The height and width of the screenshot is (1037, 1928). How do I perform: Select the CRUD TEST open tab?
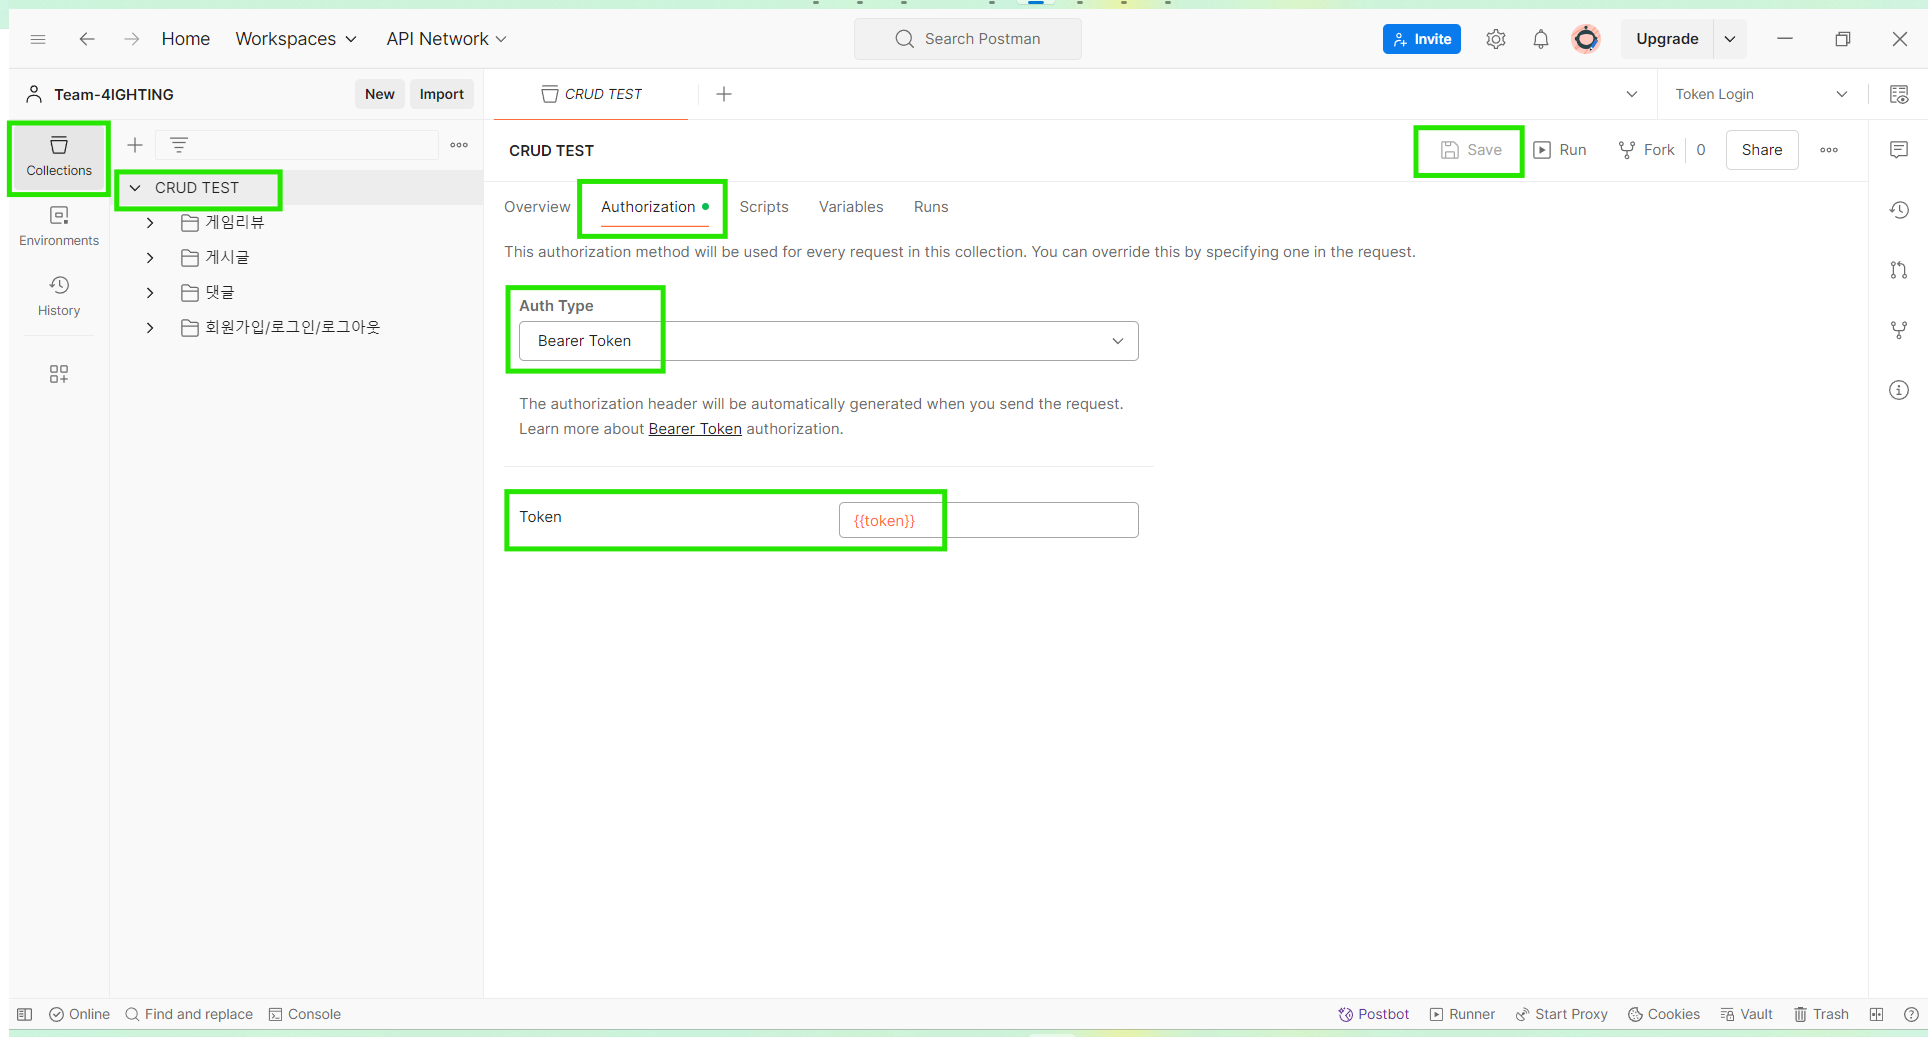tap(592, 94)
